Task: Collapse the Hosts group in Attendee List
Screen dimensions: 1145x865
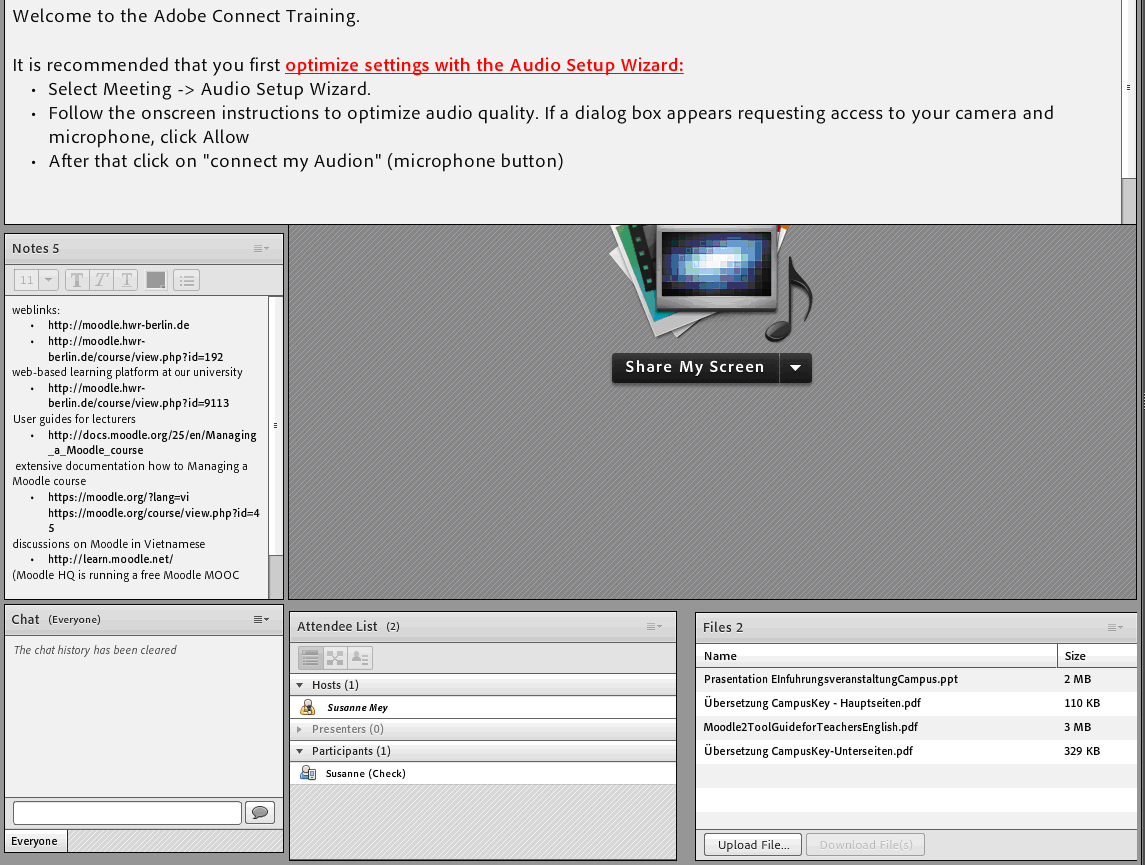Action: click(301, 685)
